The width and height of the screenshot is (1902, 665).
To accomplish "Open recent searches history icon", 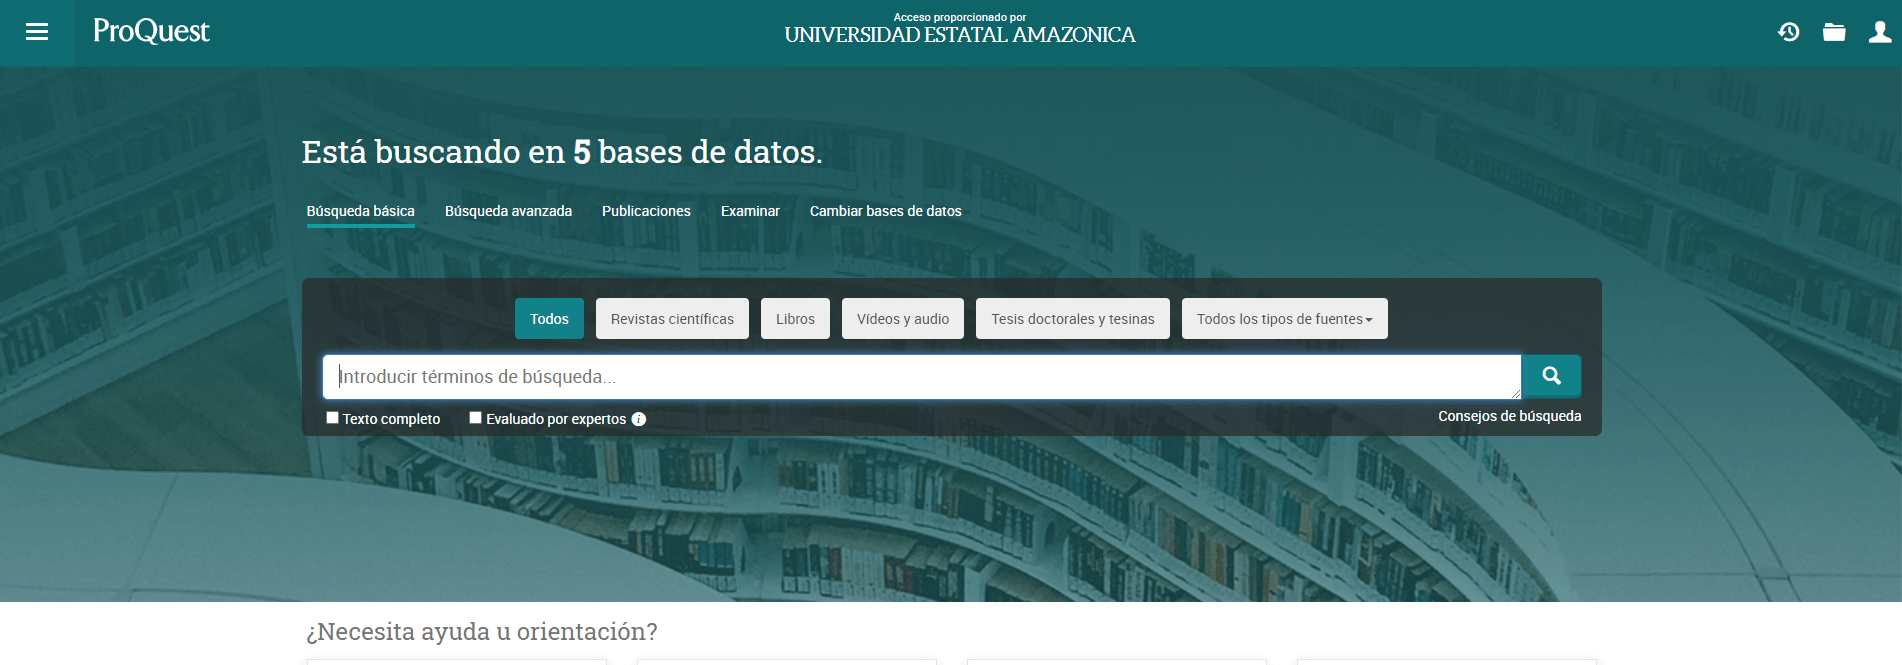I will pyautogui.click(x=1788, y=32).
